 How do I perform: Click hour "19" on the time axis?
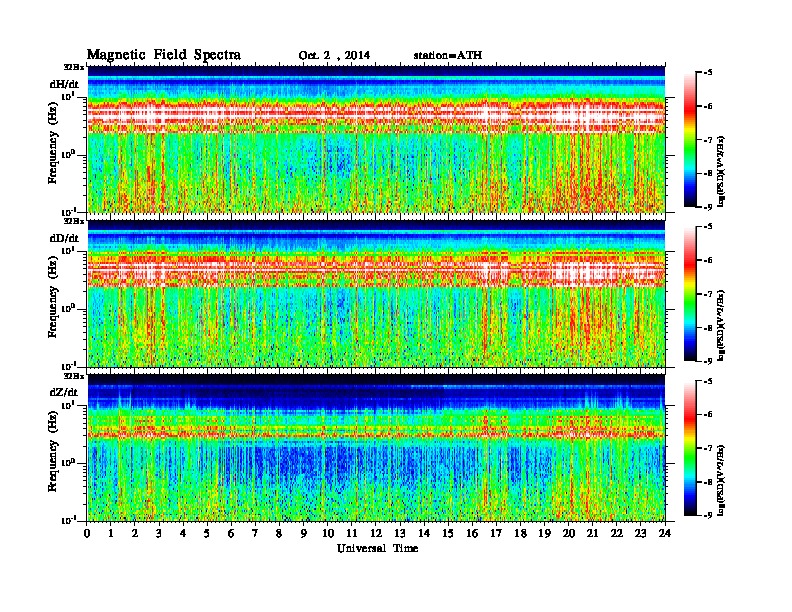[x=544, y=534]
